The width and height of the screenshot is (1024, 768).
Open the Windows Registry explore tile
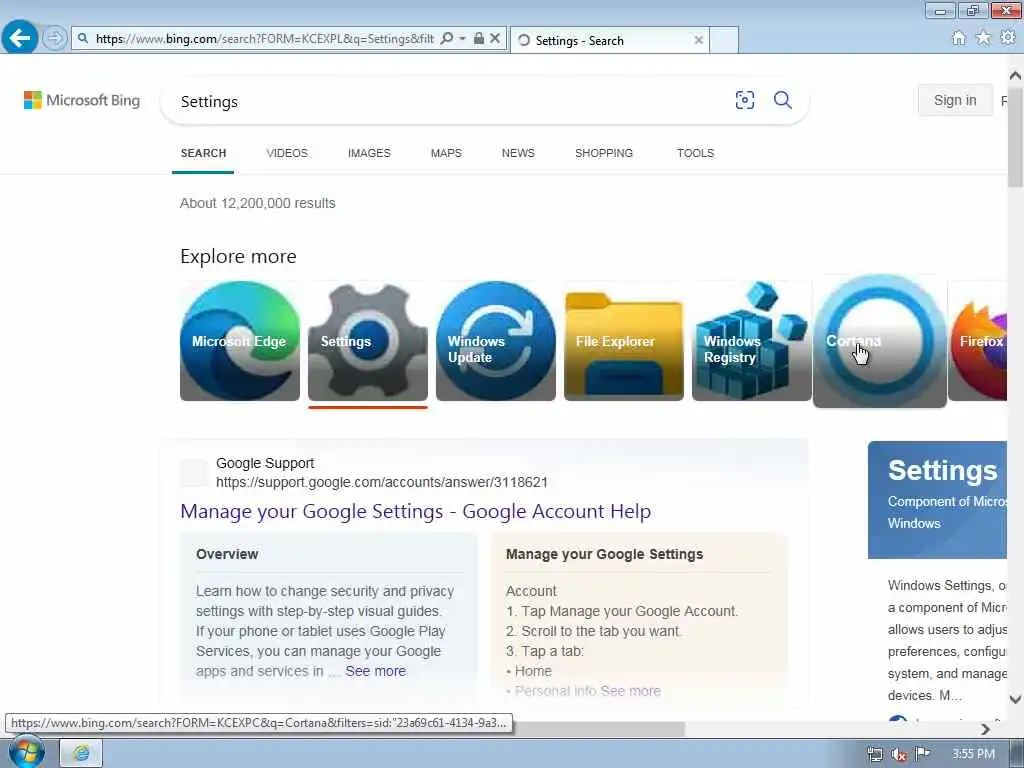pyautogui.click(x=752, y=341)
